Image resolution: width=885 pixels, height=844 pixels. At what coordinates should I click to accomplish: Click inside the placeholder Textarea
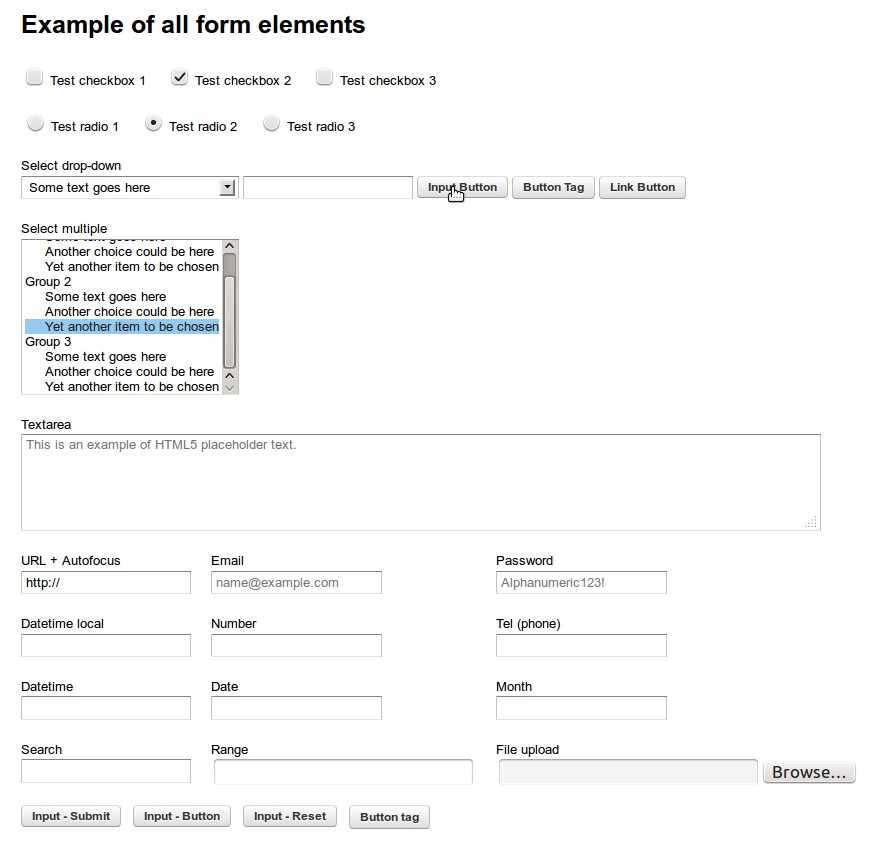[x=421, y=483]
